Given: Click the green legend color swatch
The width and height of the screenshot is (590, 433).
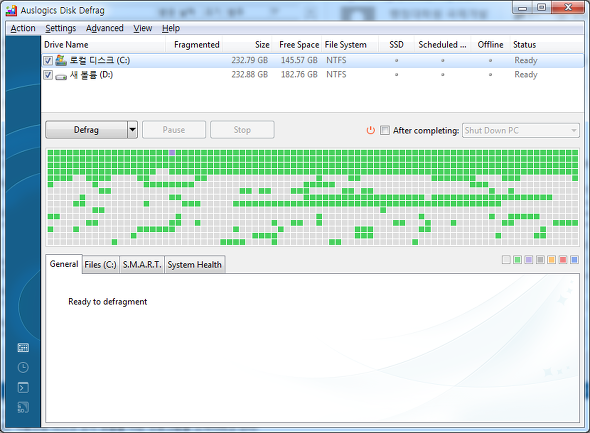Looking at the screenshot, I should point(517,260).
